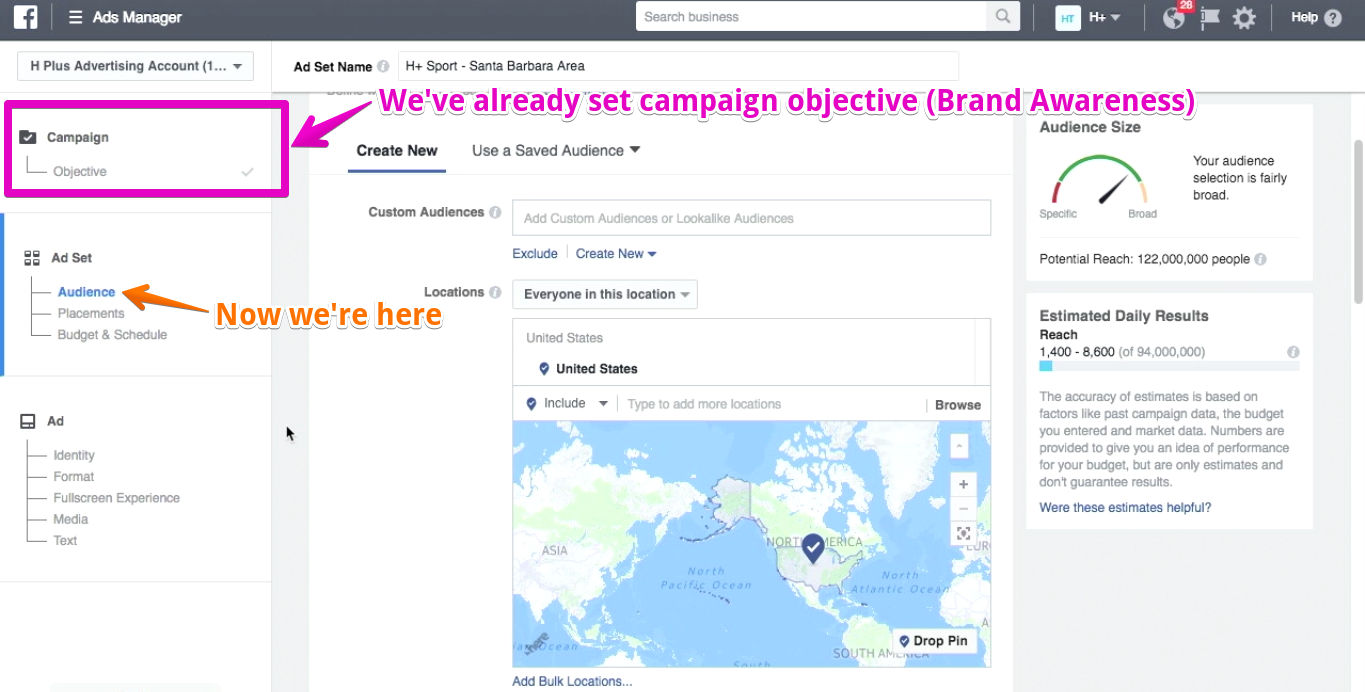Screen dimensions: 1365x692
Task: Open the Format step
Action: click(74, 476)
